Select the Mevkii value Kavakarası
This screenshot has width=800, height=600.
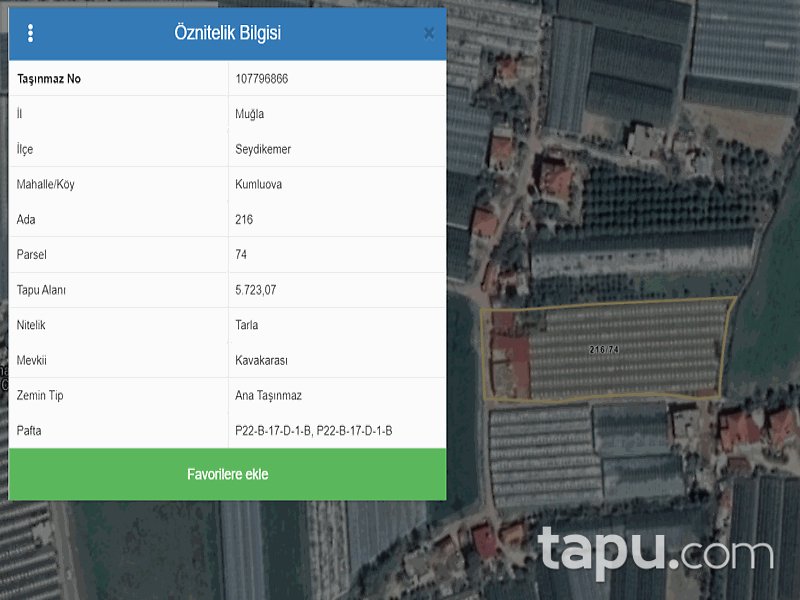(x=258, y=360)
